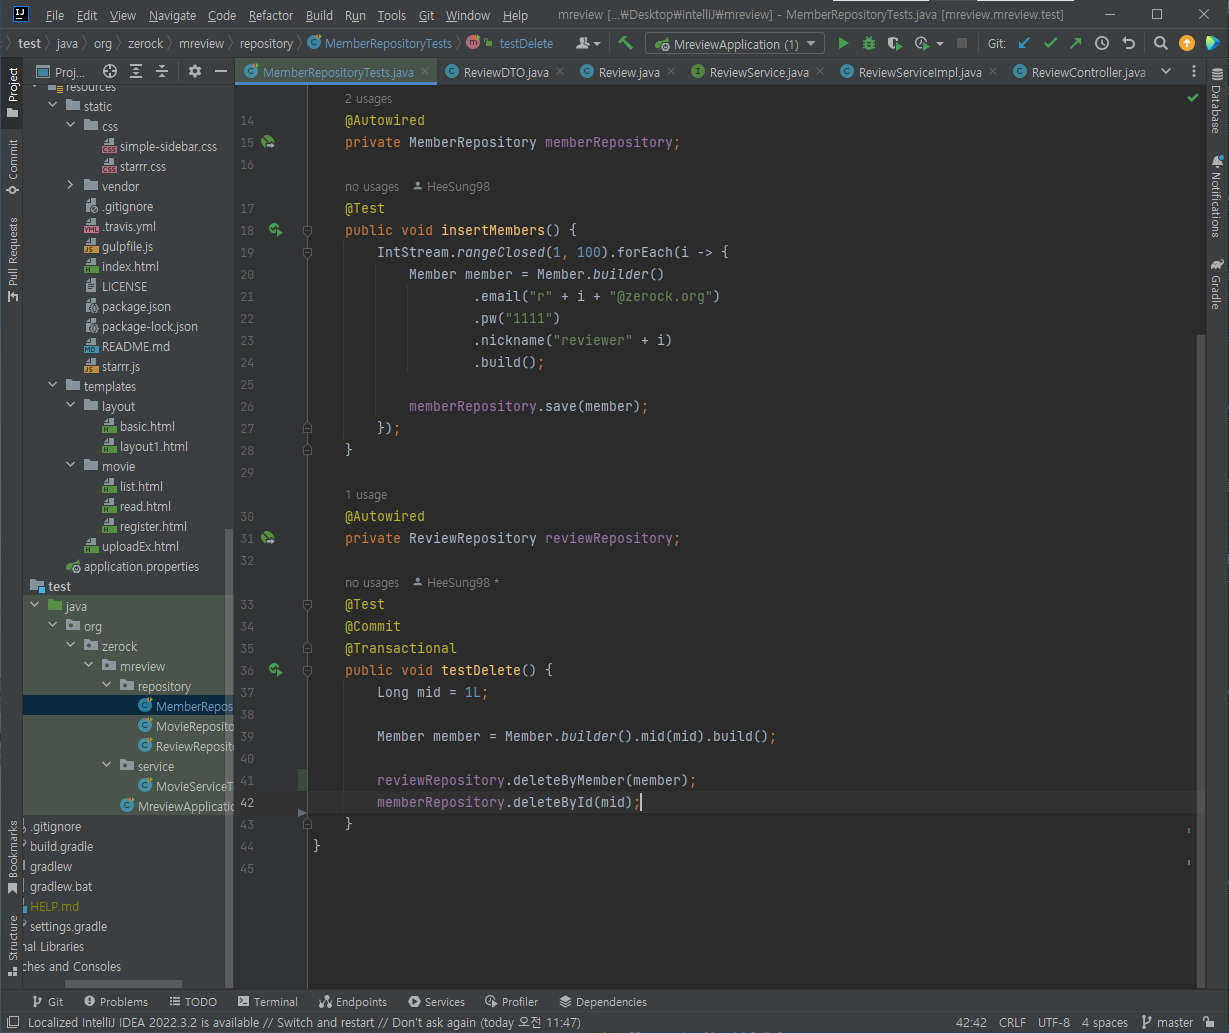Open the Endpoints tool window
This screenshot has height=1033, width=1229.
[x=353, y=1001]
